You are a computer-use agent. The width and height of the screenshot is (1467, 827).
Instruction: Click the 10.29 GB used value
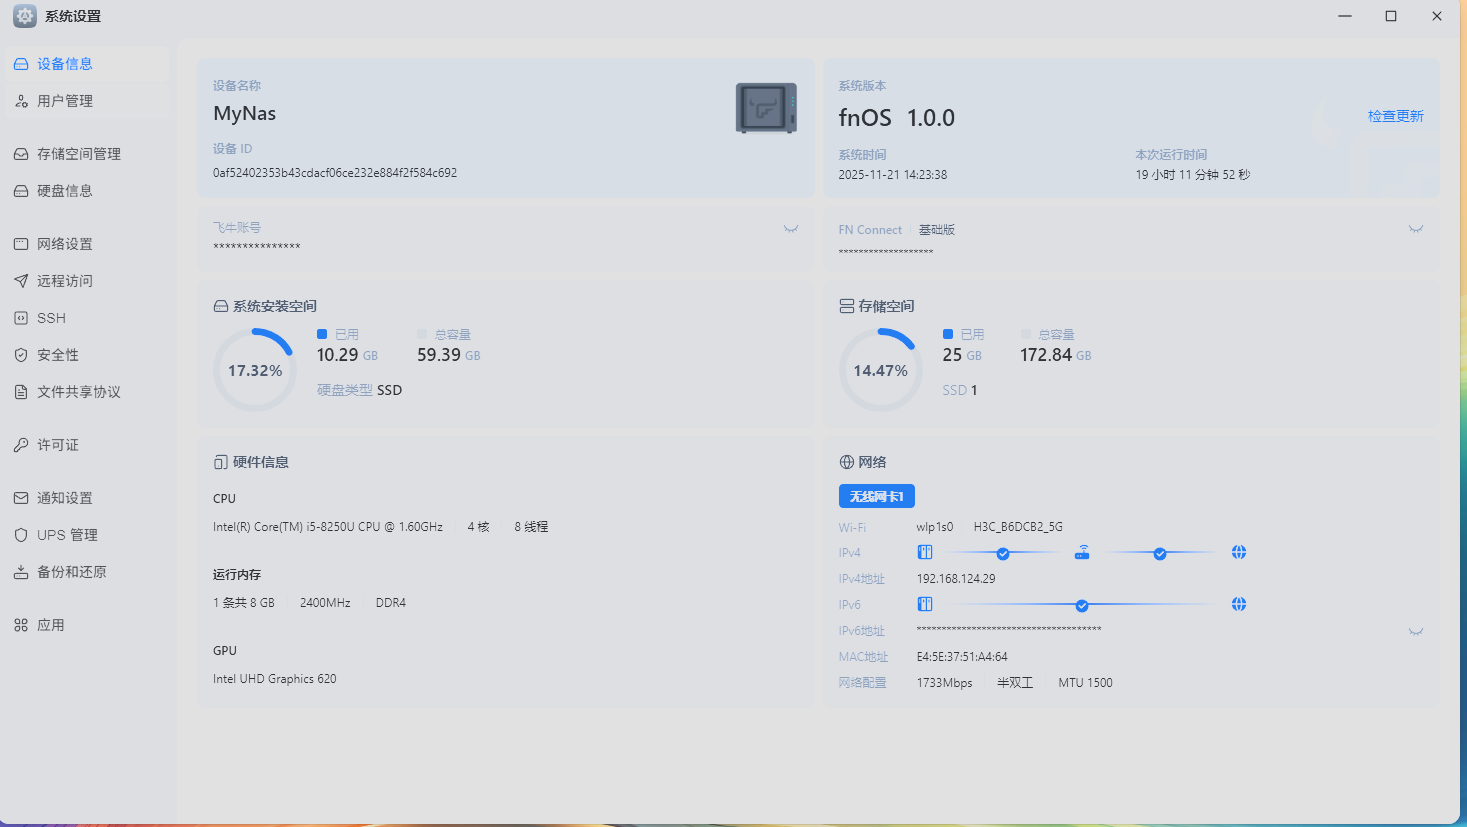347,355
